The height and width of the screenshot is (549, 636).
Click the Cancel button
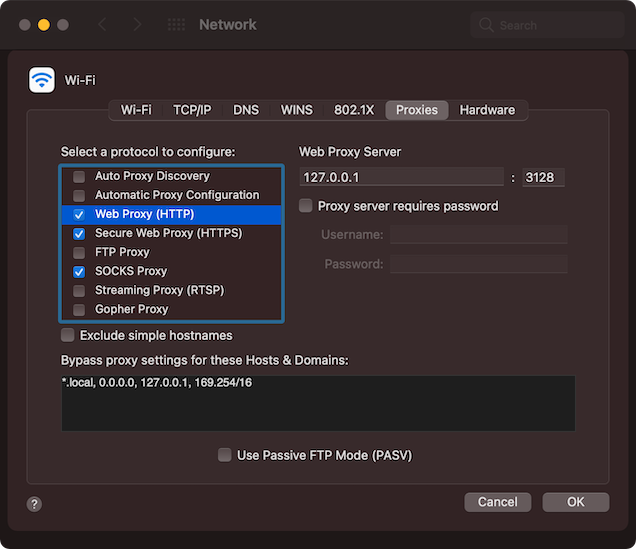[x=497, y=502]
